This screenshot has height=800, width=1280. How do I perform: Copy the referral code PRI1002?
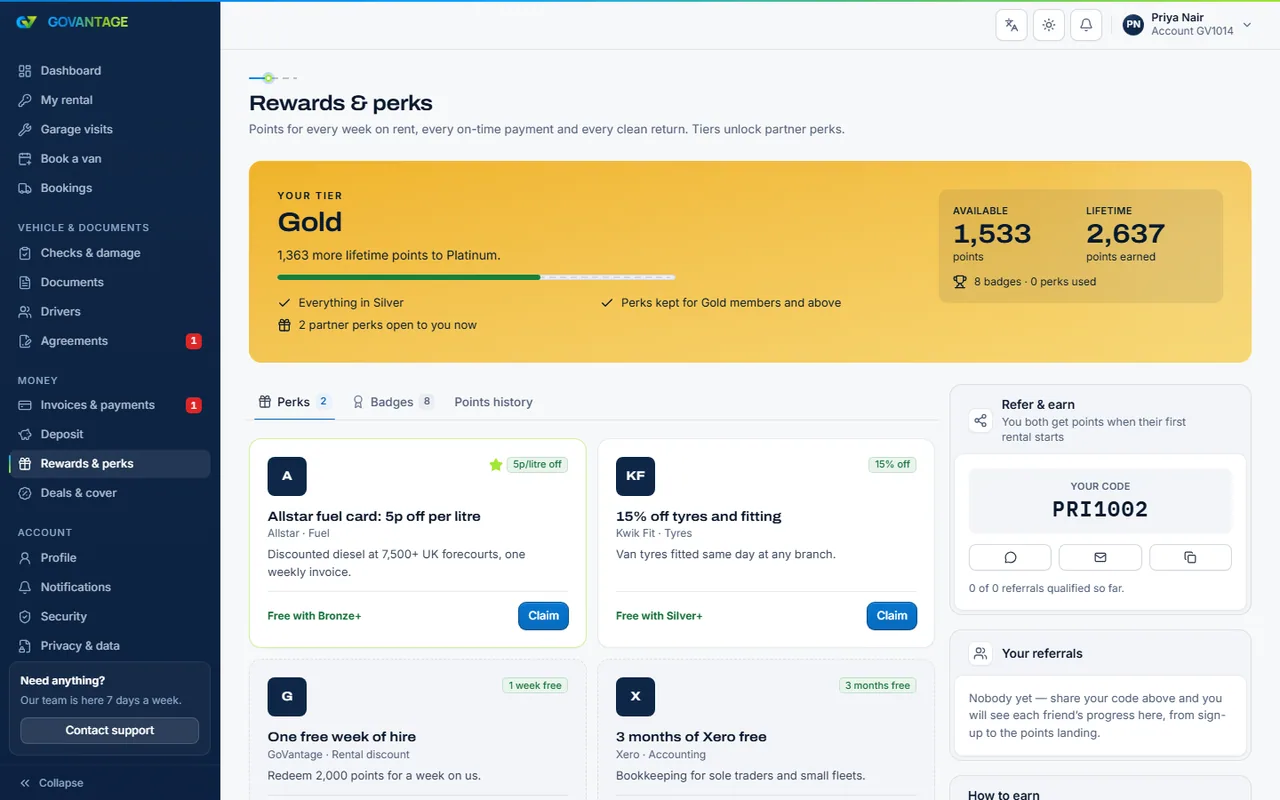point(1190,557)
